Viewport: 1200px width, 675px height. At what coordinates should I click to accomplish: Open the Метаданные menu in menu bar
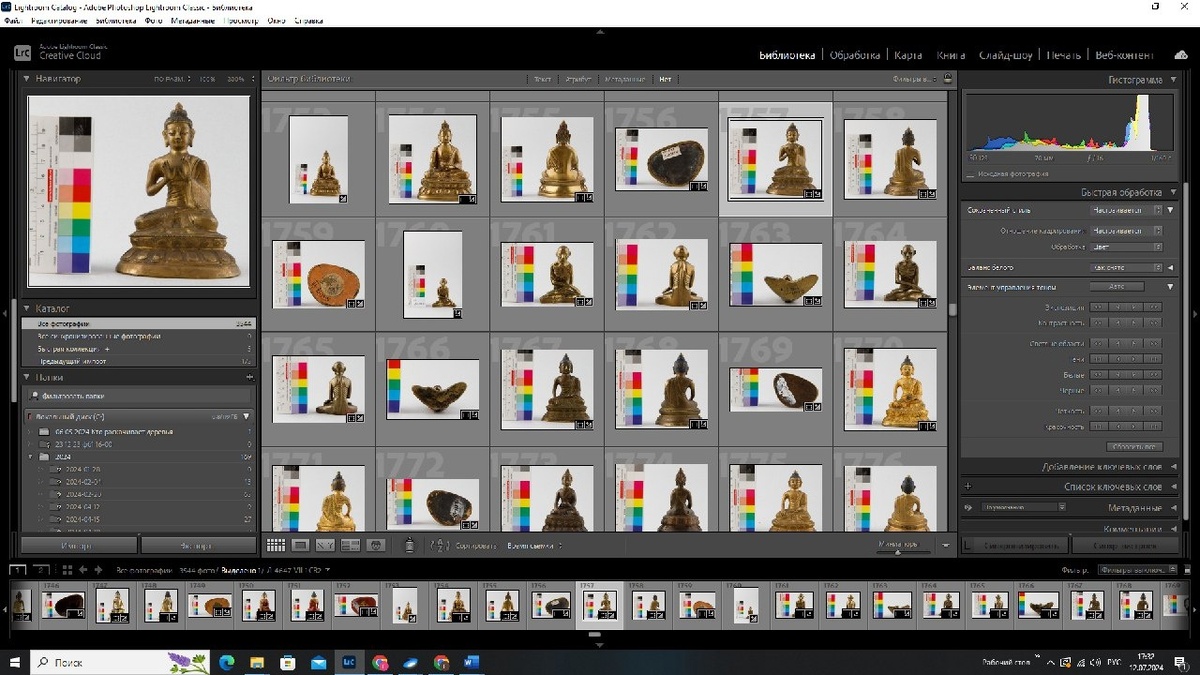coord(192,20)
